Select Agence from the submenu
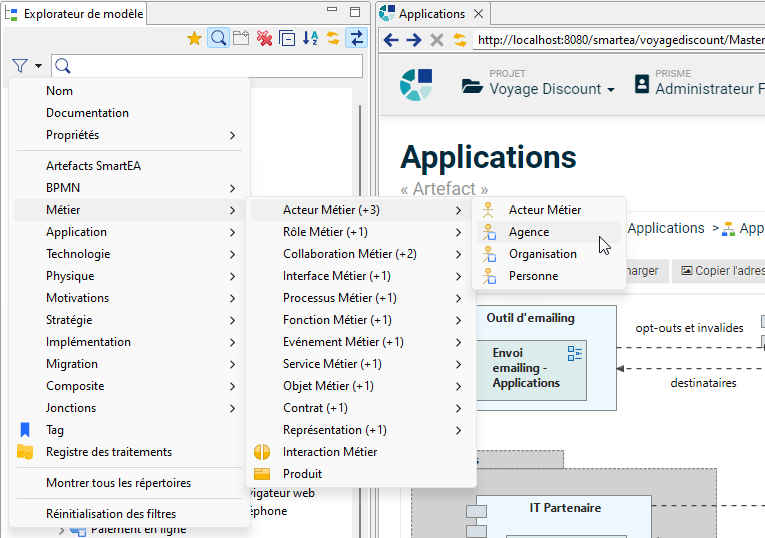The image size is (765, 538). [x=529, y=232]
